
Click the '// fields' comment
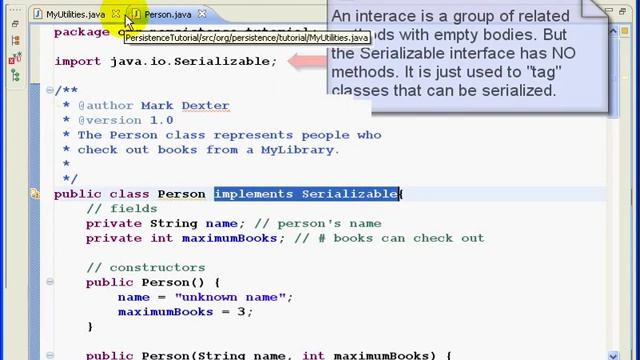[x=122, y=209]
